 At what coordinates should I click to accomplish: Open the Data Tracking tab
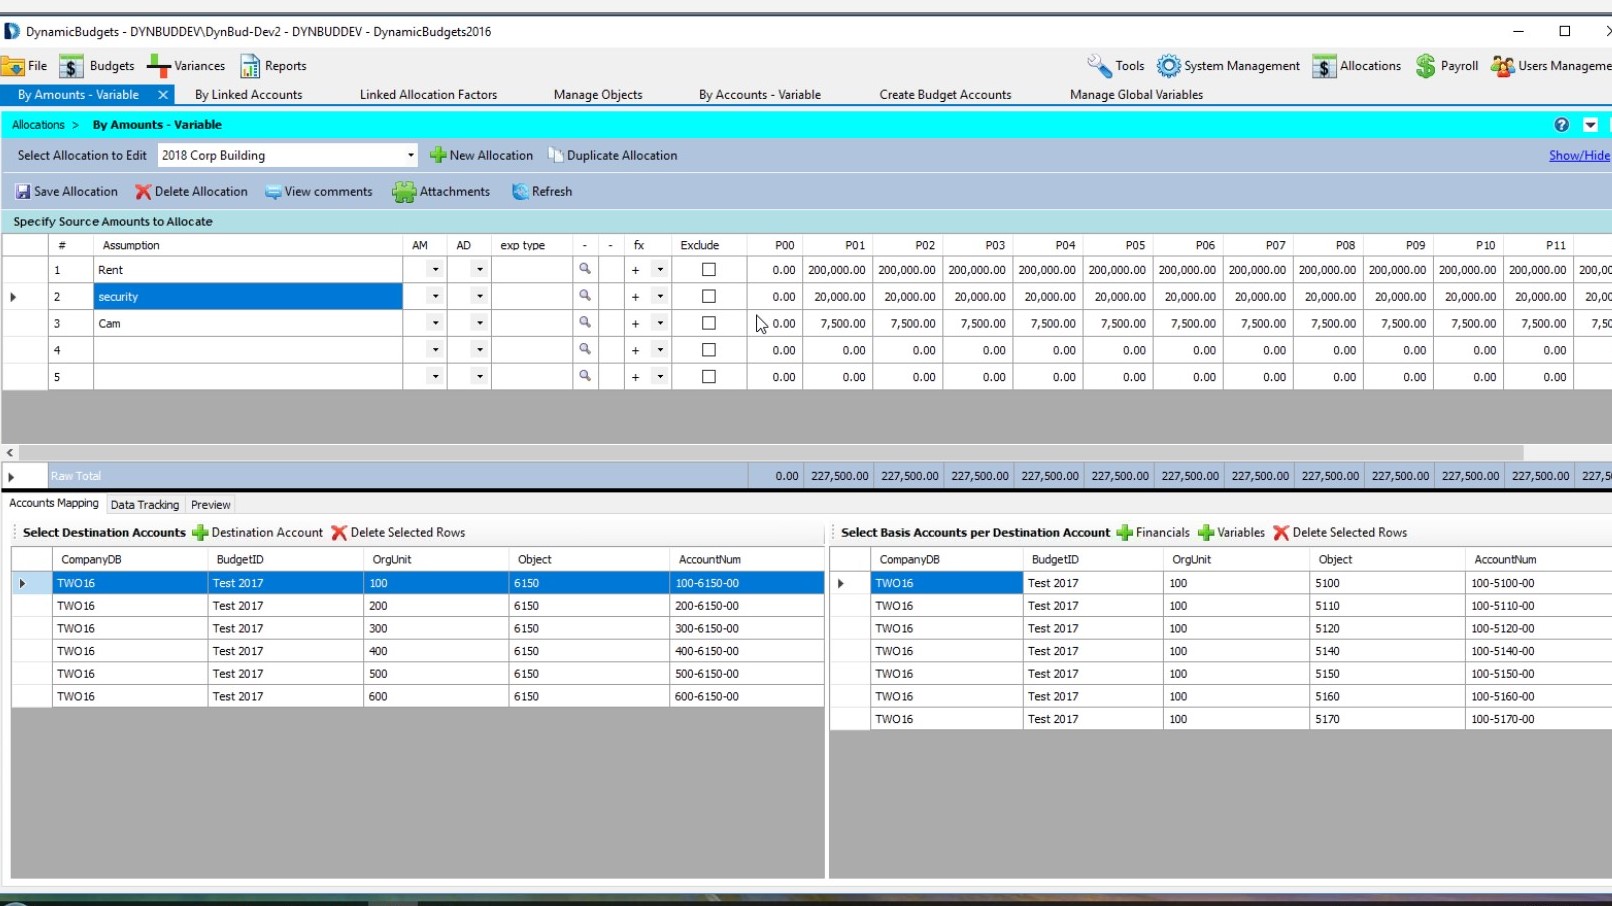[145, 505]
